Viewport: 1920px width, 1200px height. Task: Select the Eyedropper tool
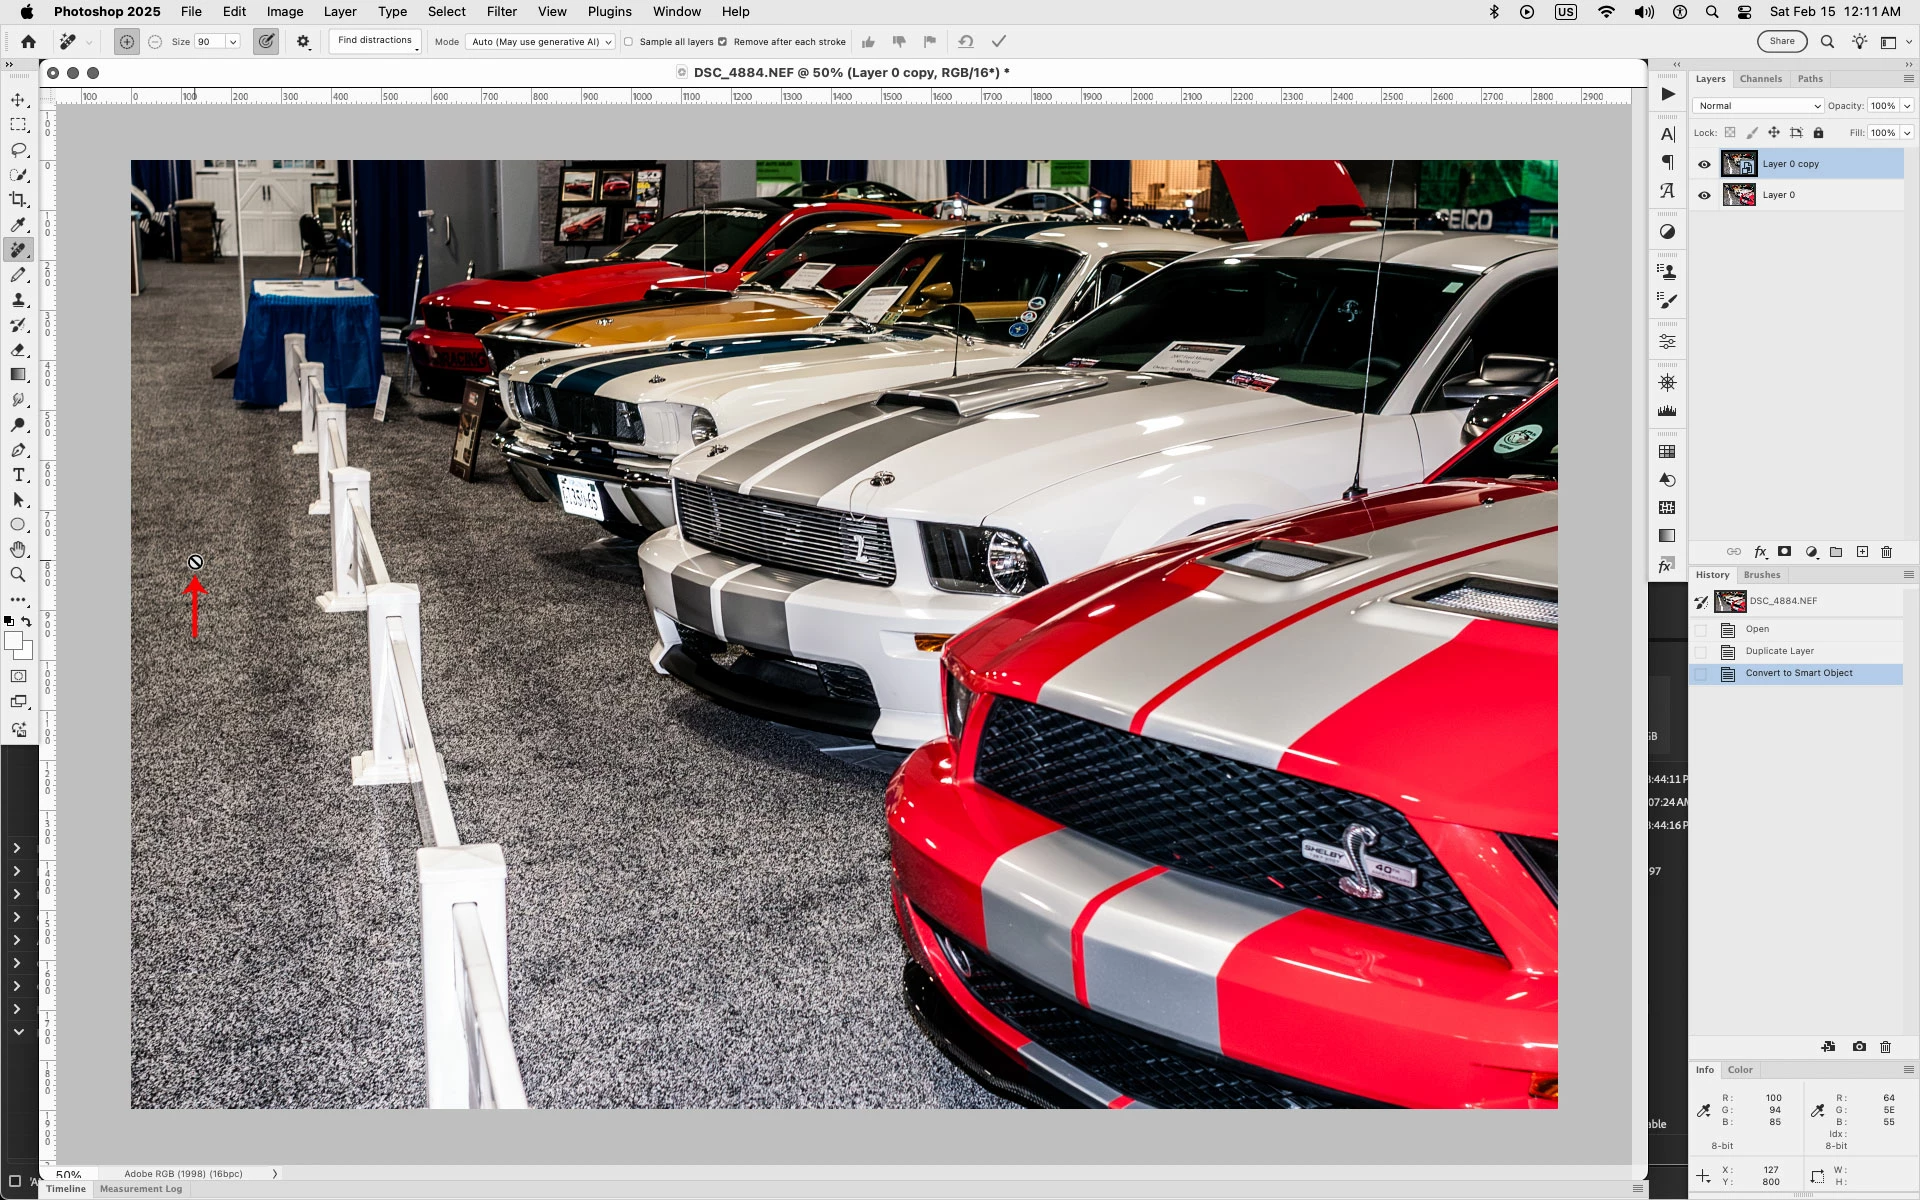click(18, 225)
